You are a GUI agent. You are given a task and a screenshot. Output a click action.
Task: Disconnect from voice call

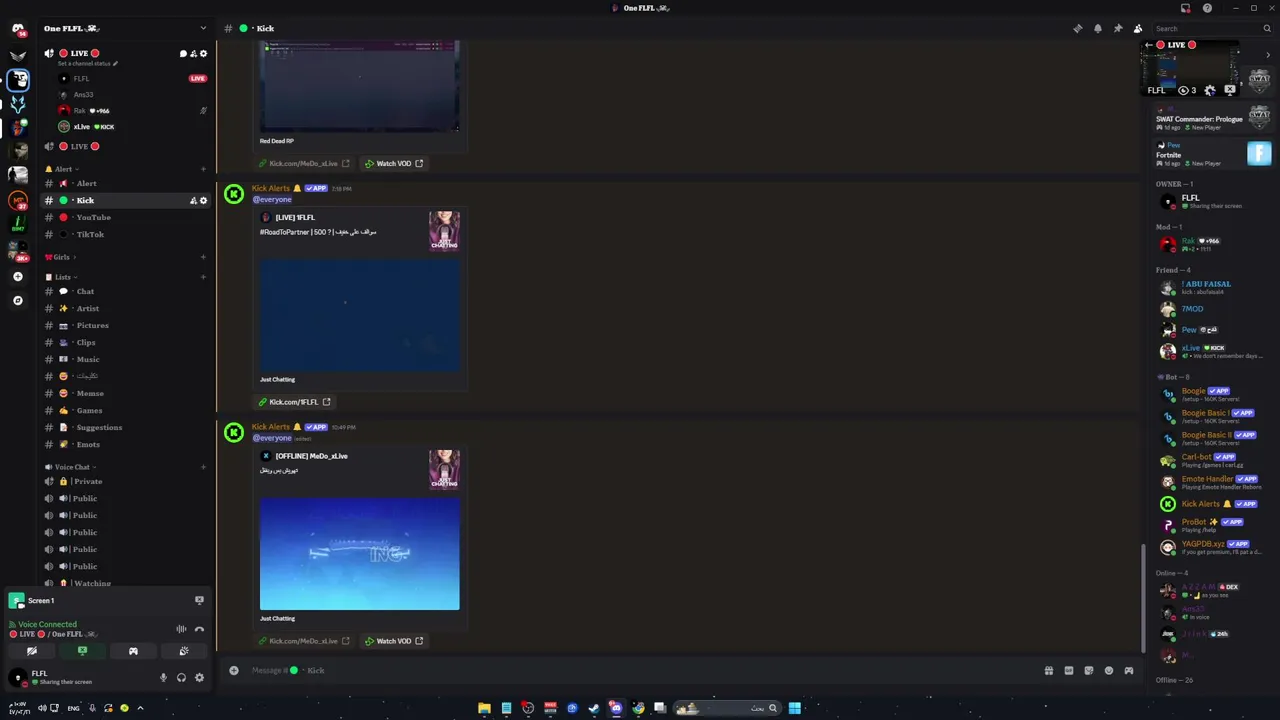[199, 629]
